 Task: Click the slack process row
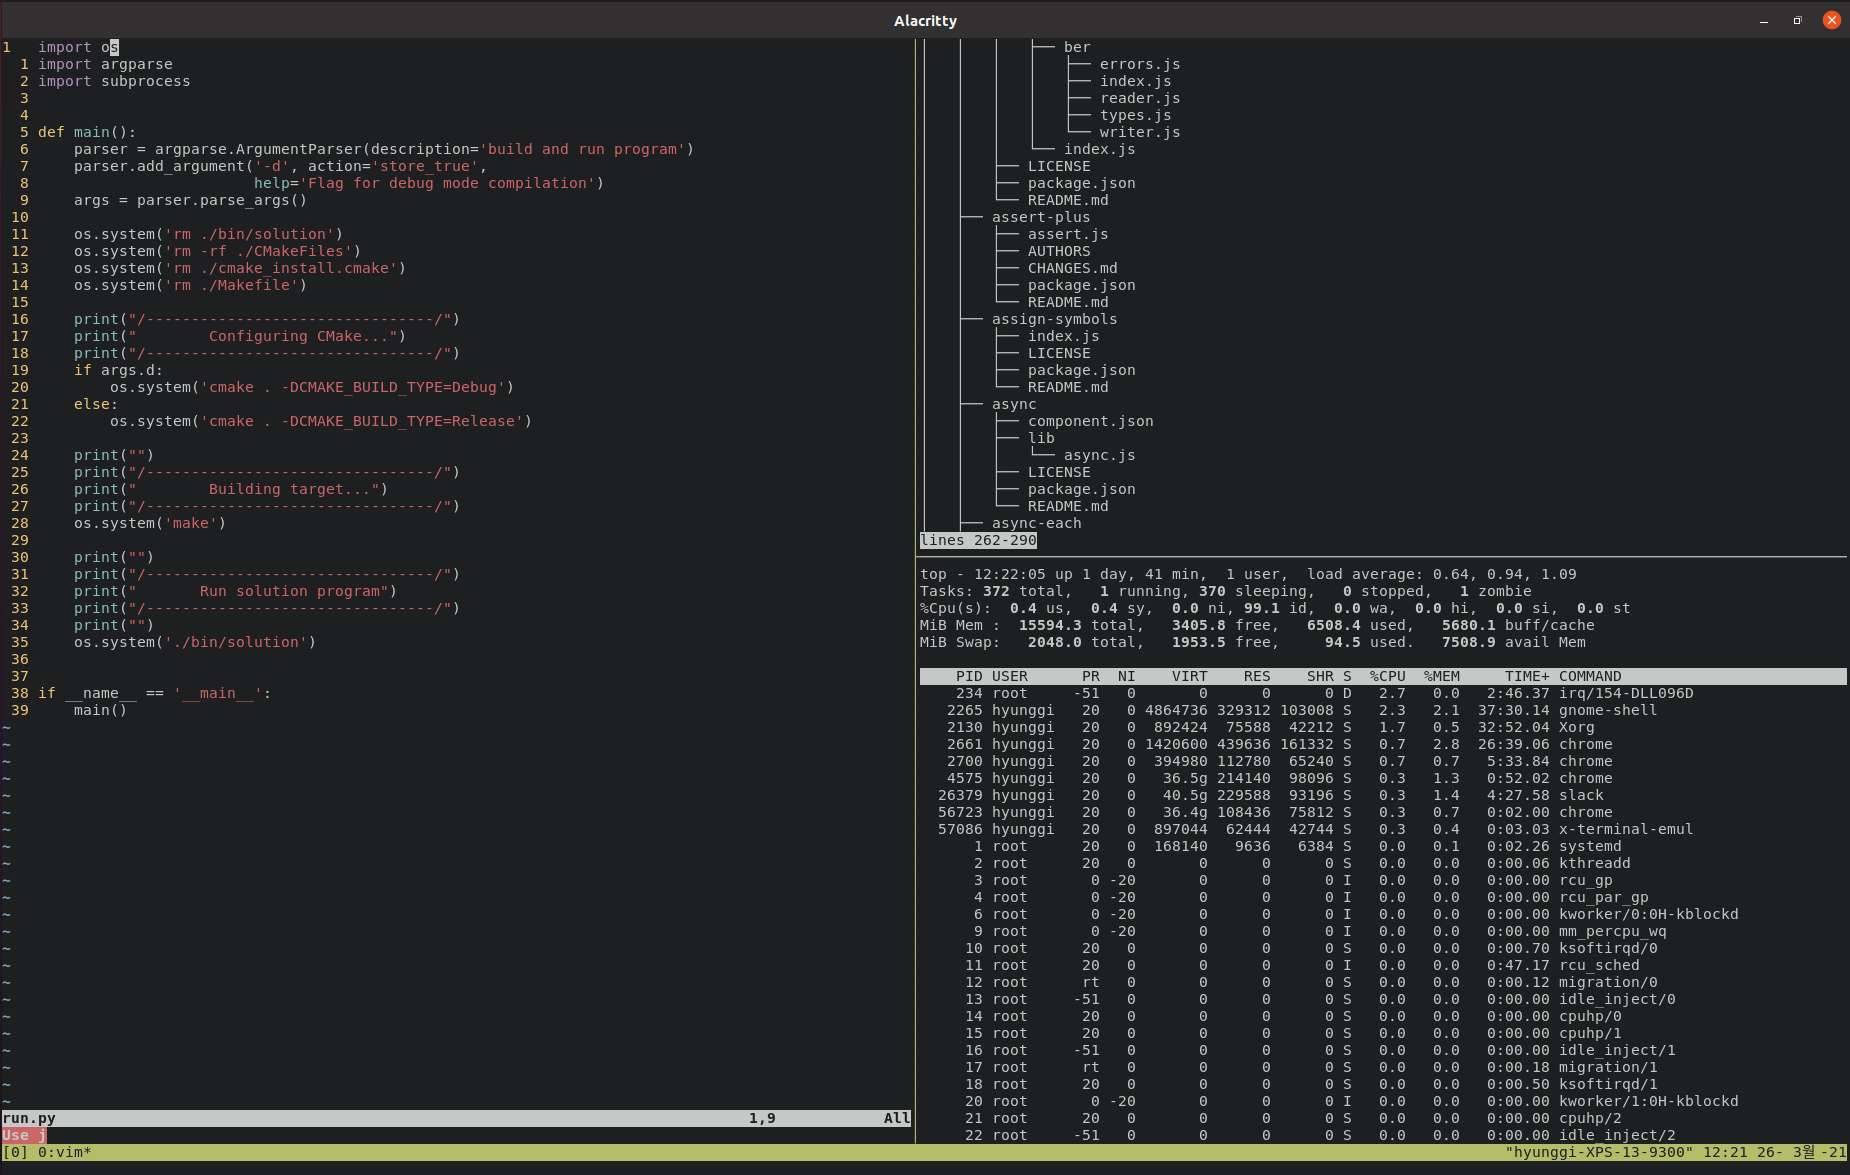[1383, 795]
